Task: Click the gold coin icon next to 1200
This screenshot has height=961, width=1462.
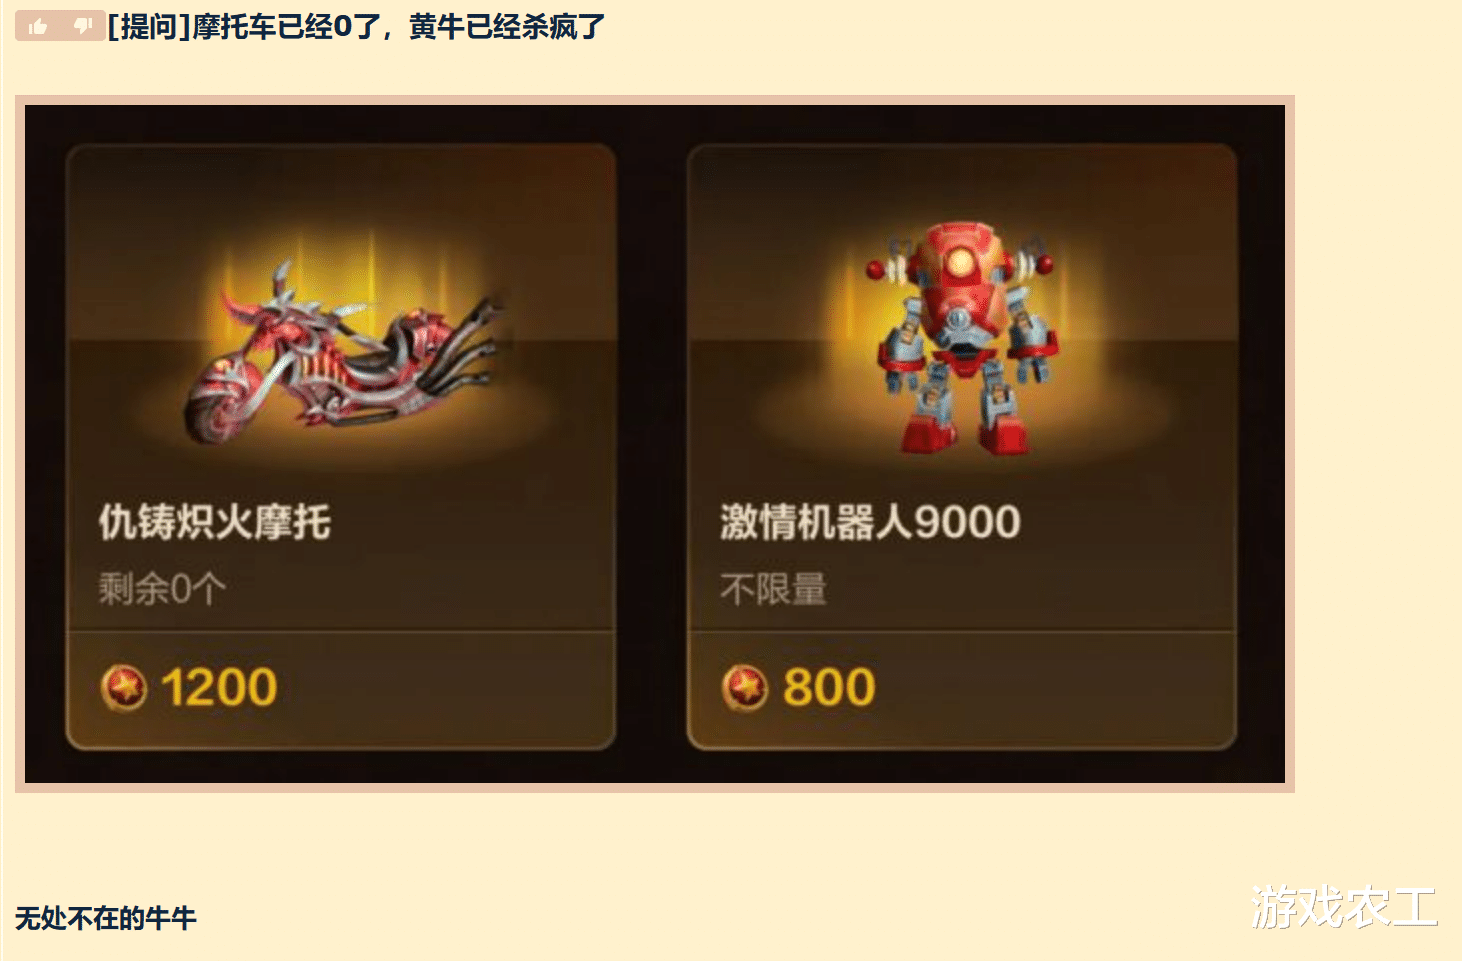Action: [124, 688]
